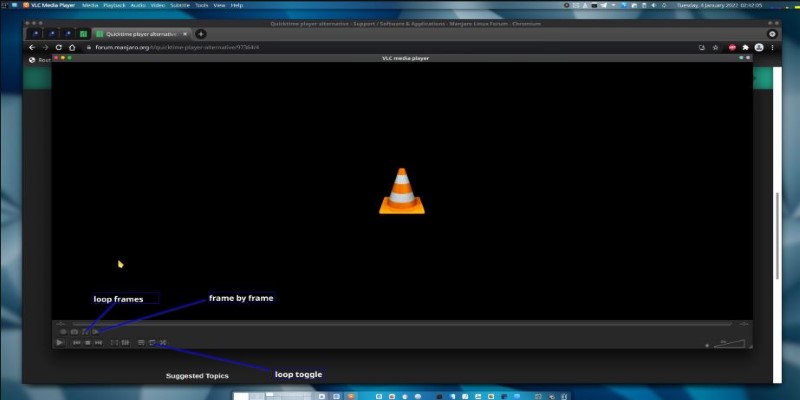Advance video frame by frame
Image resolution: width=800 pixels, height=400 pixels.
pyautogui.click(x=96, y=331)
